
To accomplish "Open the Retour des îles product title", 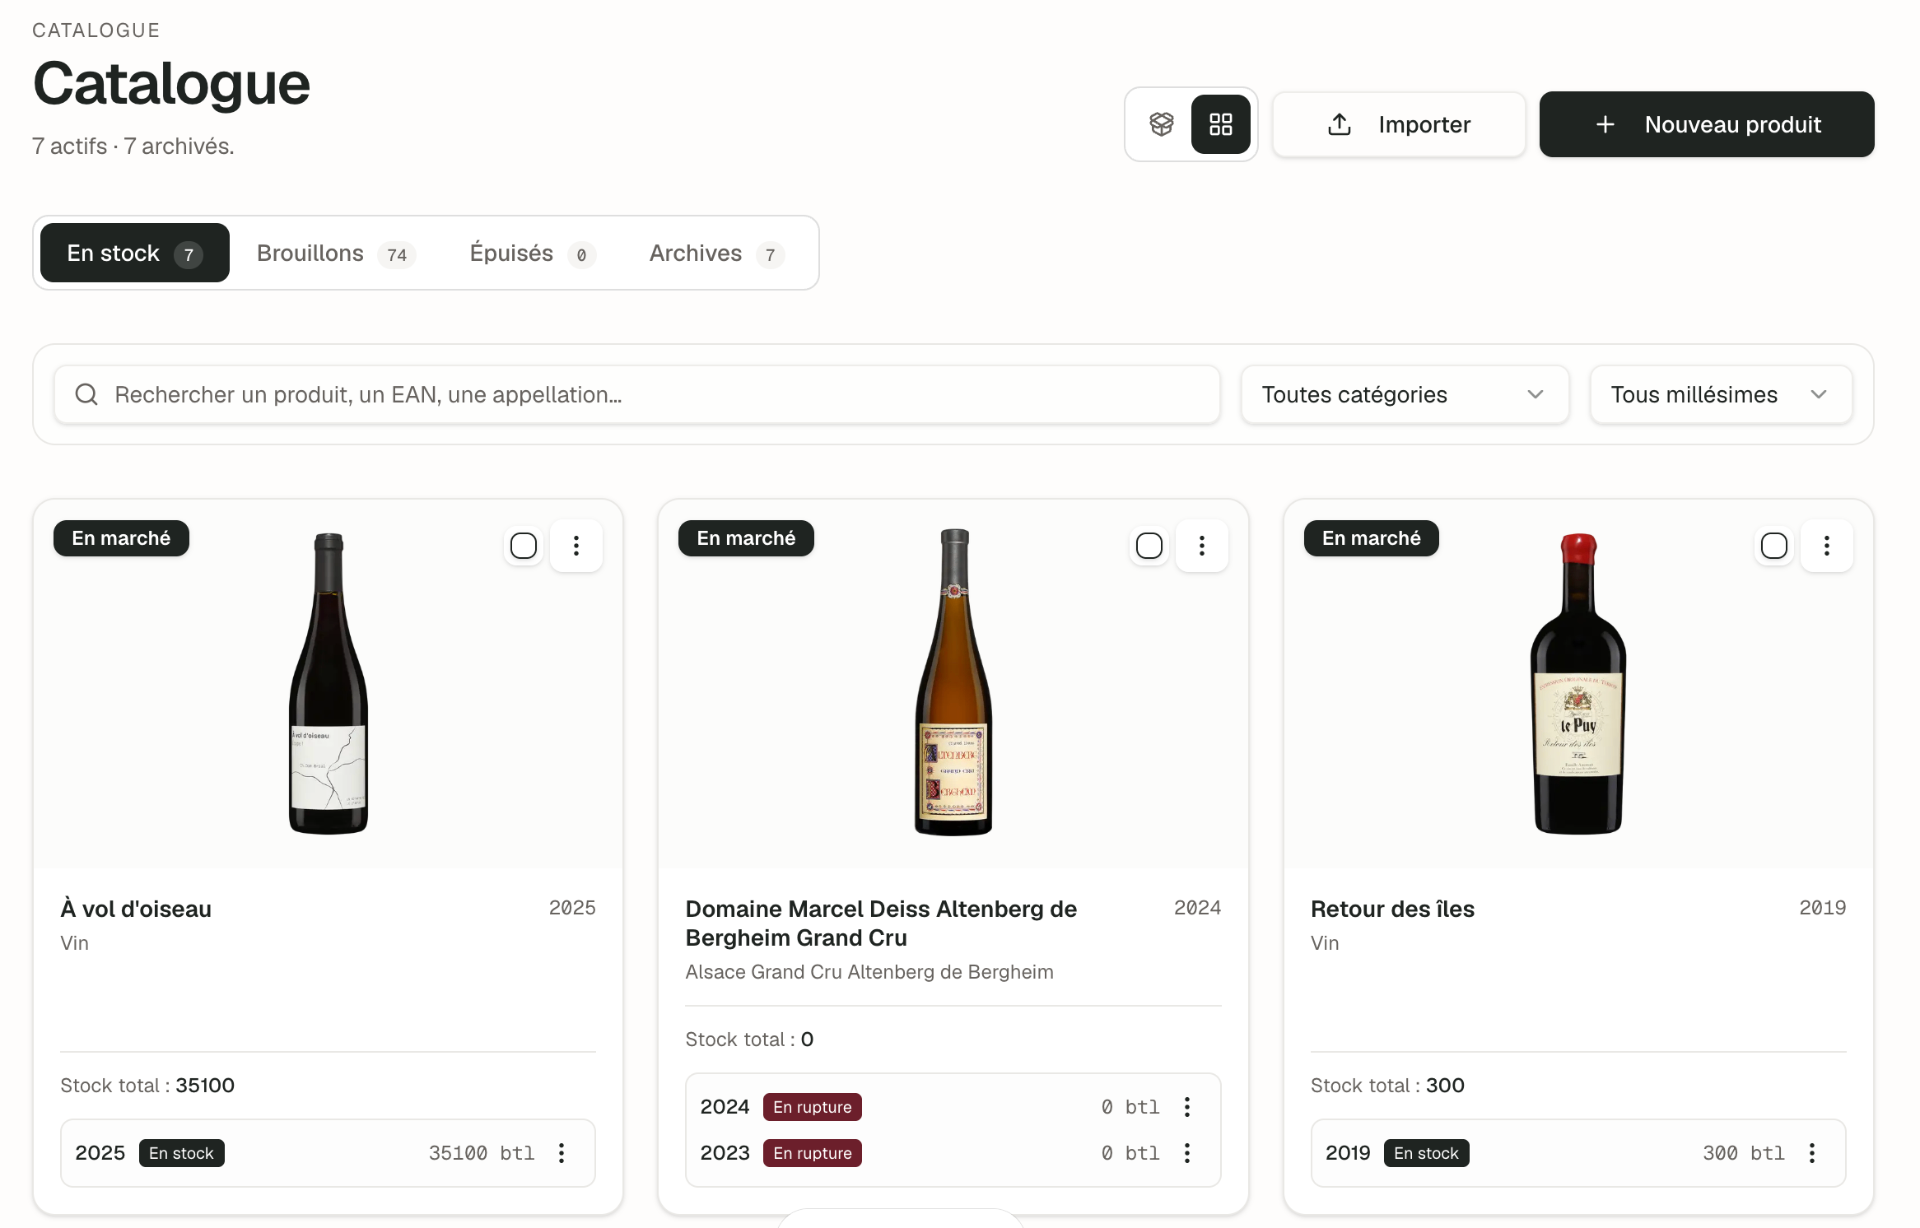I will pos(1392,909).
